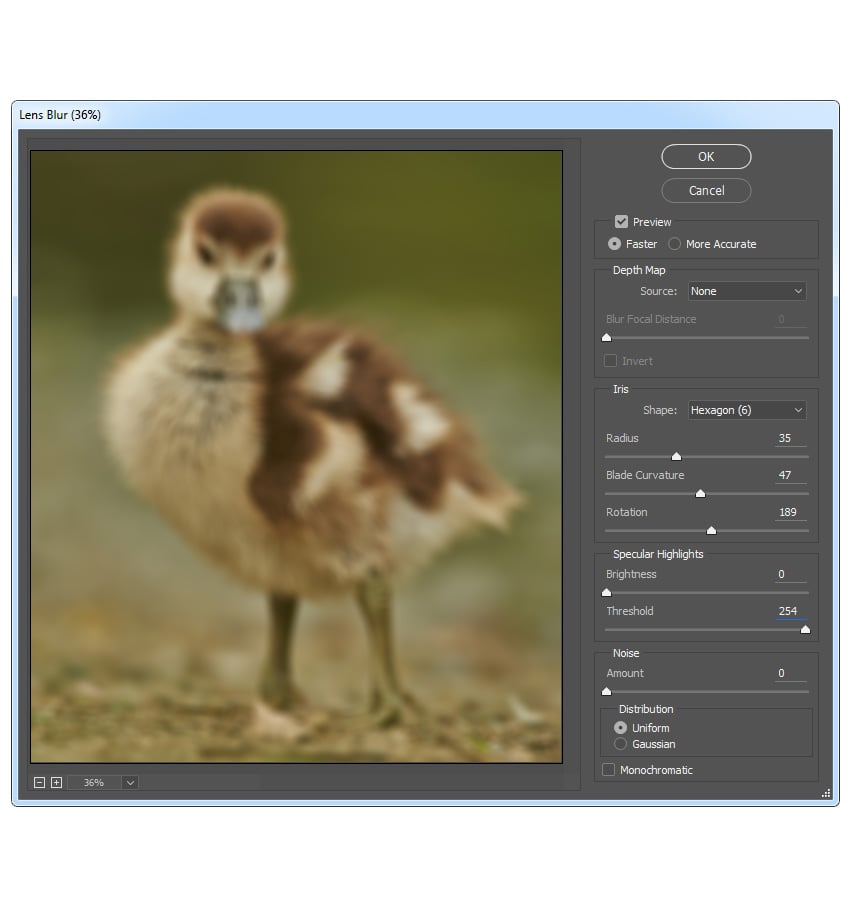Select the More Accurate radio button
The height and width of the screenshot is (907, 850).
point(674,243)
